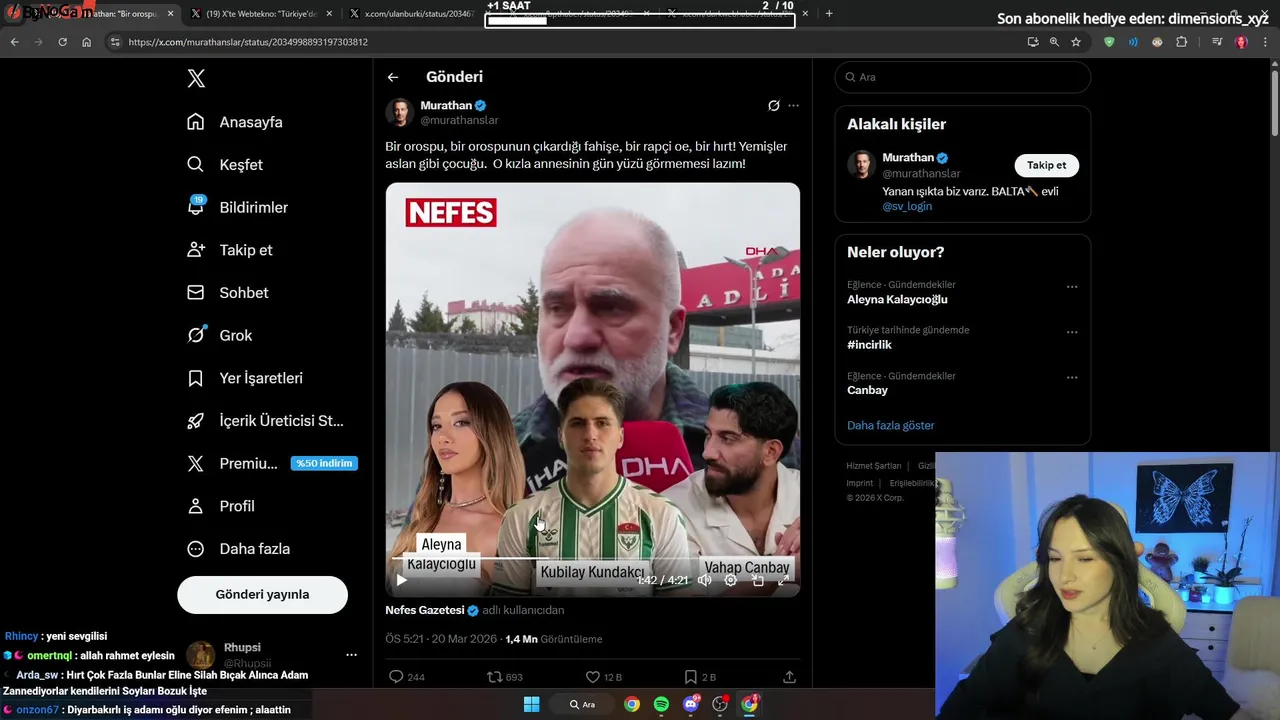Open first Chrome taskbar icon

coord(632,704)
